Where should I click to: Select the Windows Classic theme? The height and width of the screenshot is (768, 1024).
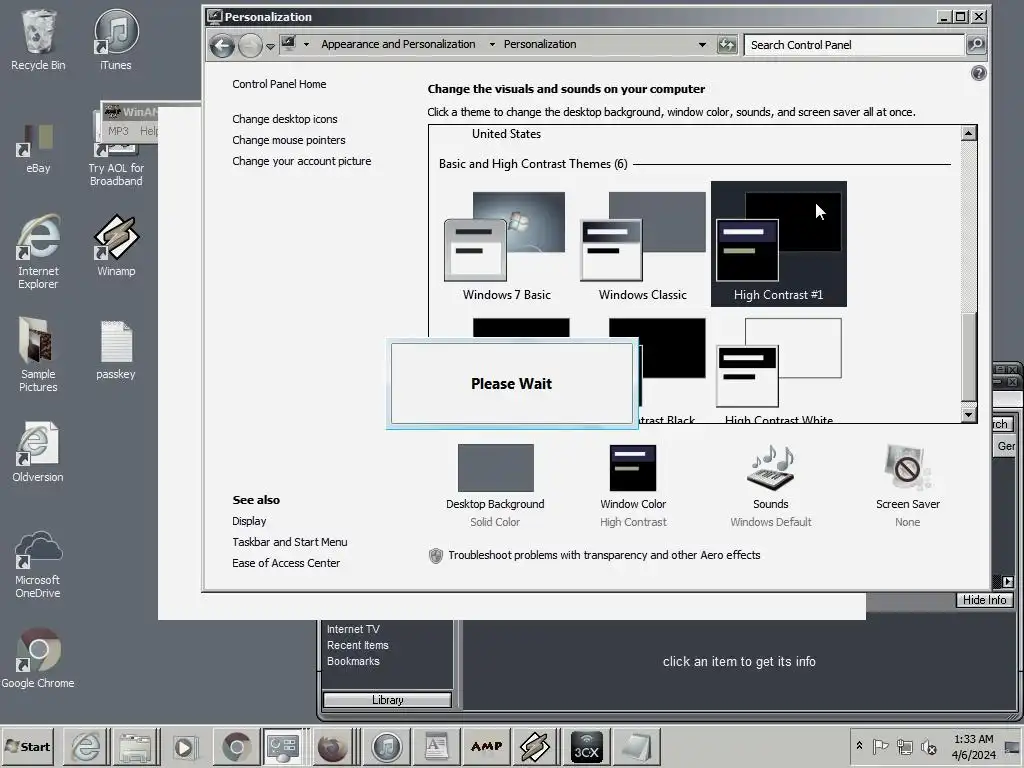click(643, 246)
